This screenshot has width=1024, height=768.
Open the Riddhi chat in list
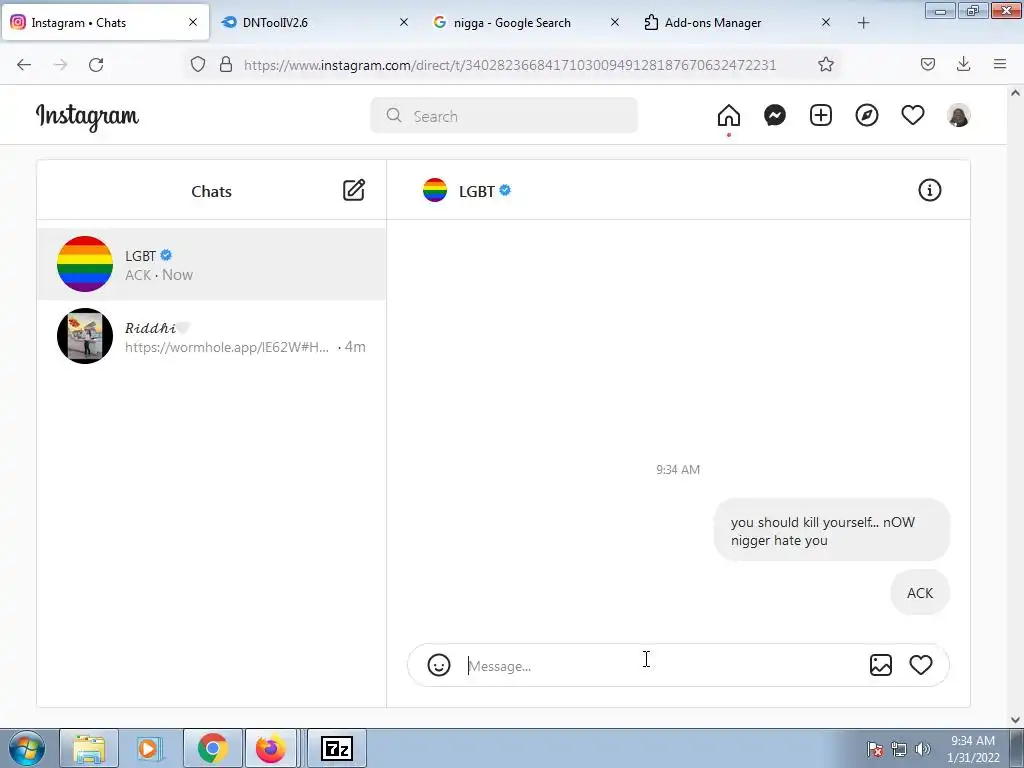[212, 336]
